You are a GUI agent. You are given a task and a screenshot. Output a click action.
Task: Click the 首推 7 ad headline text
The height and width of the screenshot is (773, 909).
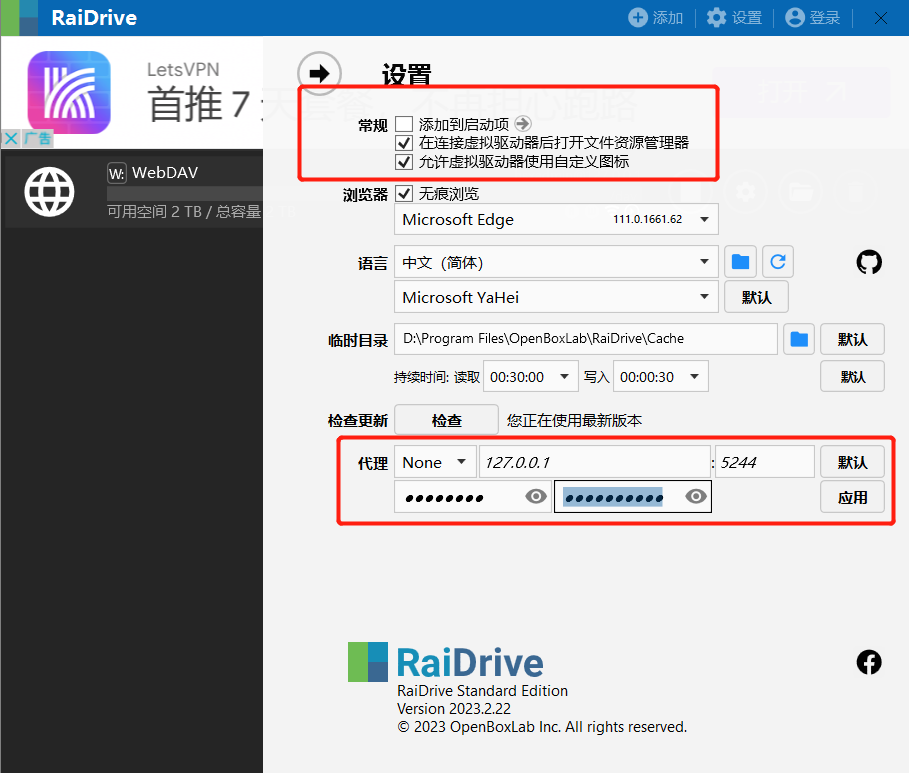tap(199, 105)
